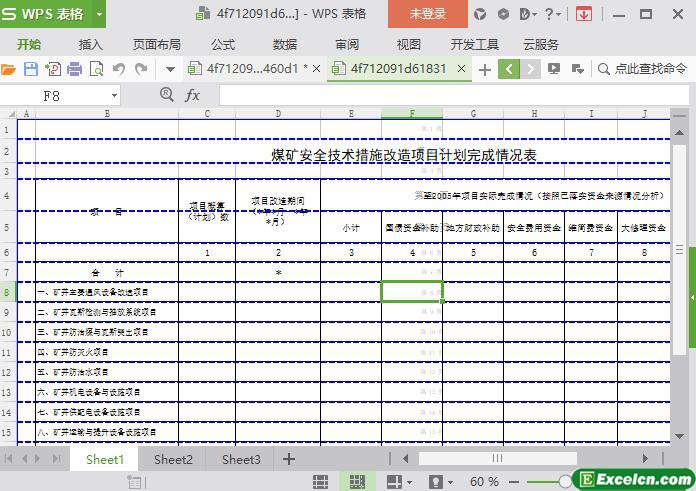Go to next document tab arrow
Image resolution: width=696 pixels, height=491 pixels.
click(530, 69)
